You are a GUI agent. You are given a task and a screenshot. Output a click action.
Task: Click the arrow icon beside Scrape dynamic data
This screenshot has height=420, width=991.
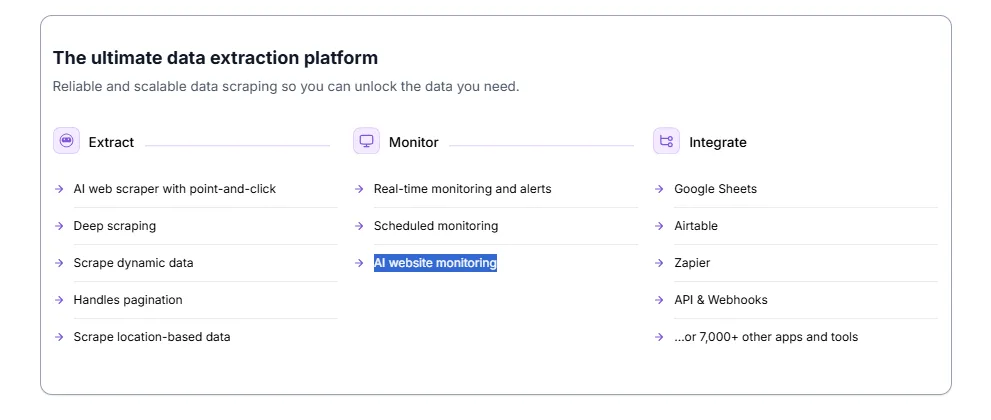(59, 263)
